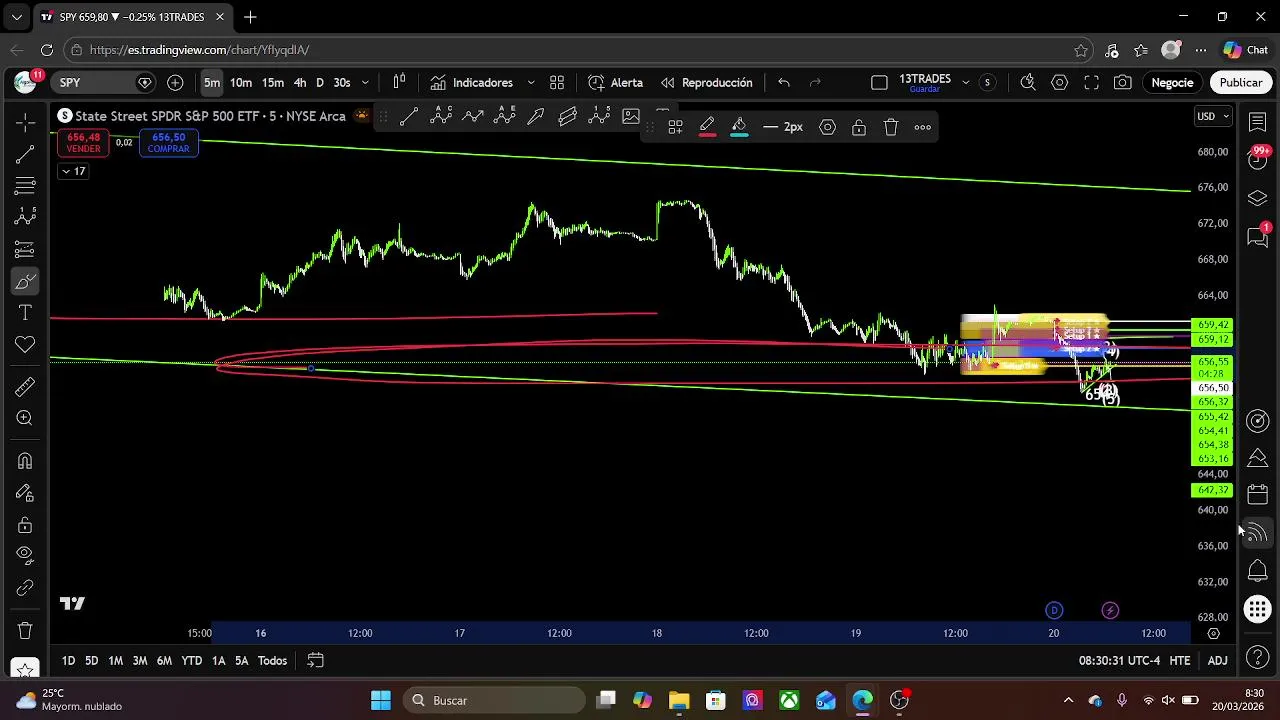Open quick search icon in top bar
Image resolution: width=1280 pixels, height=720 pixels.
click(1028, 83)
